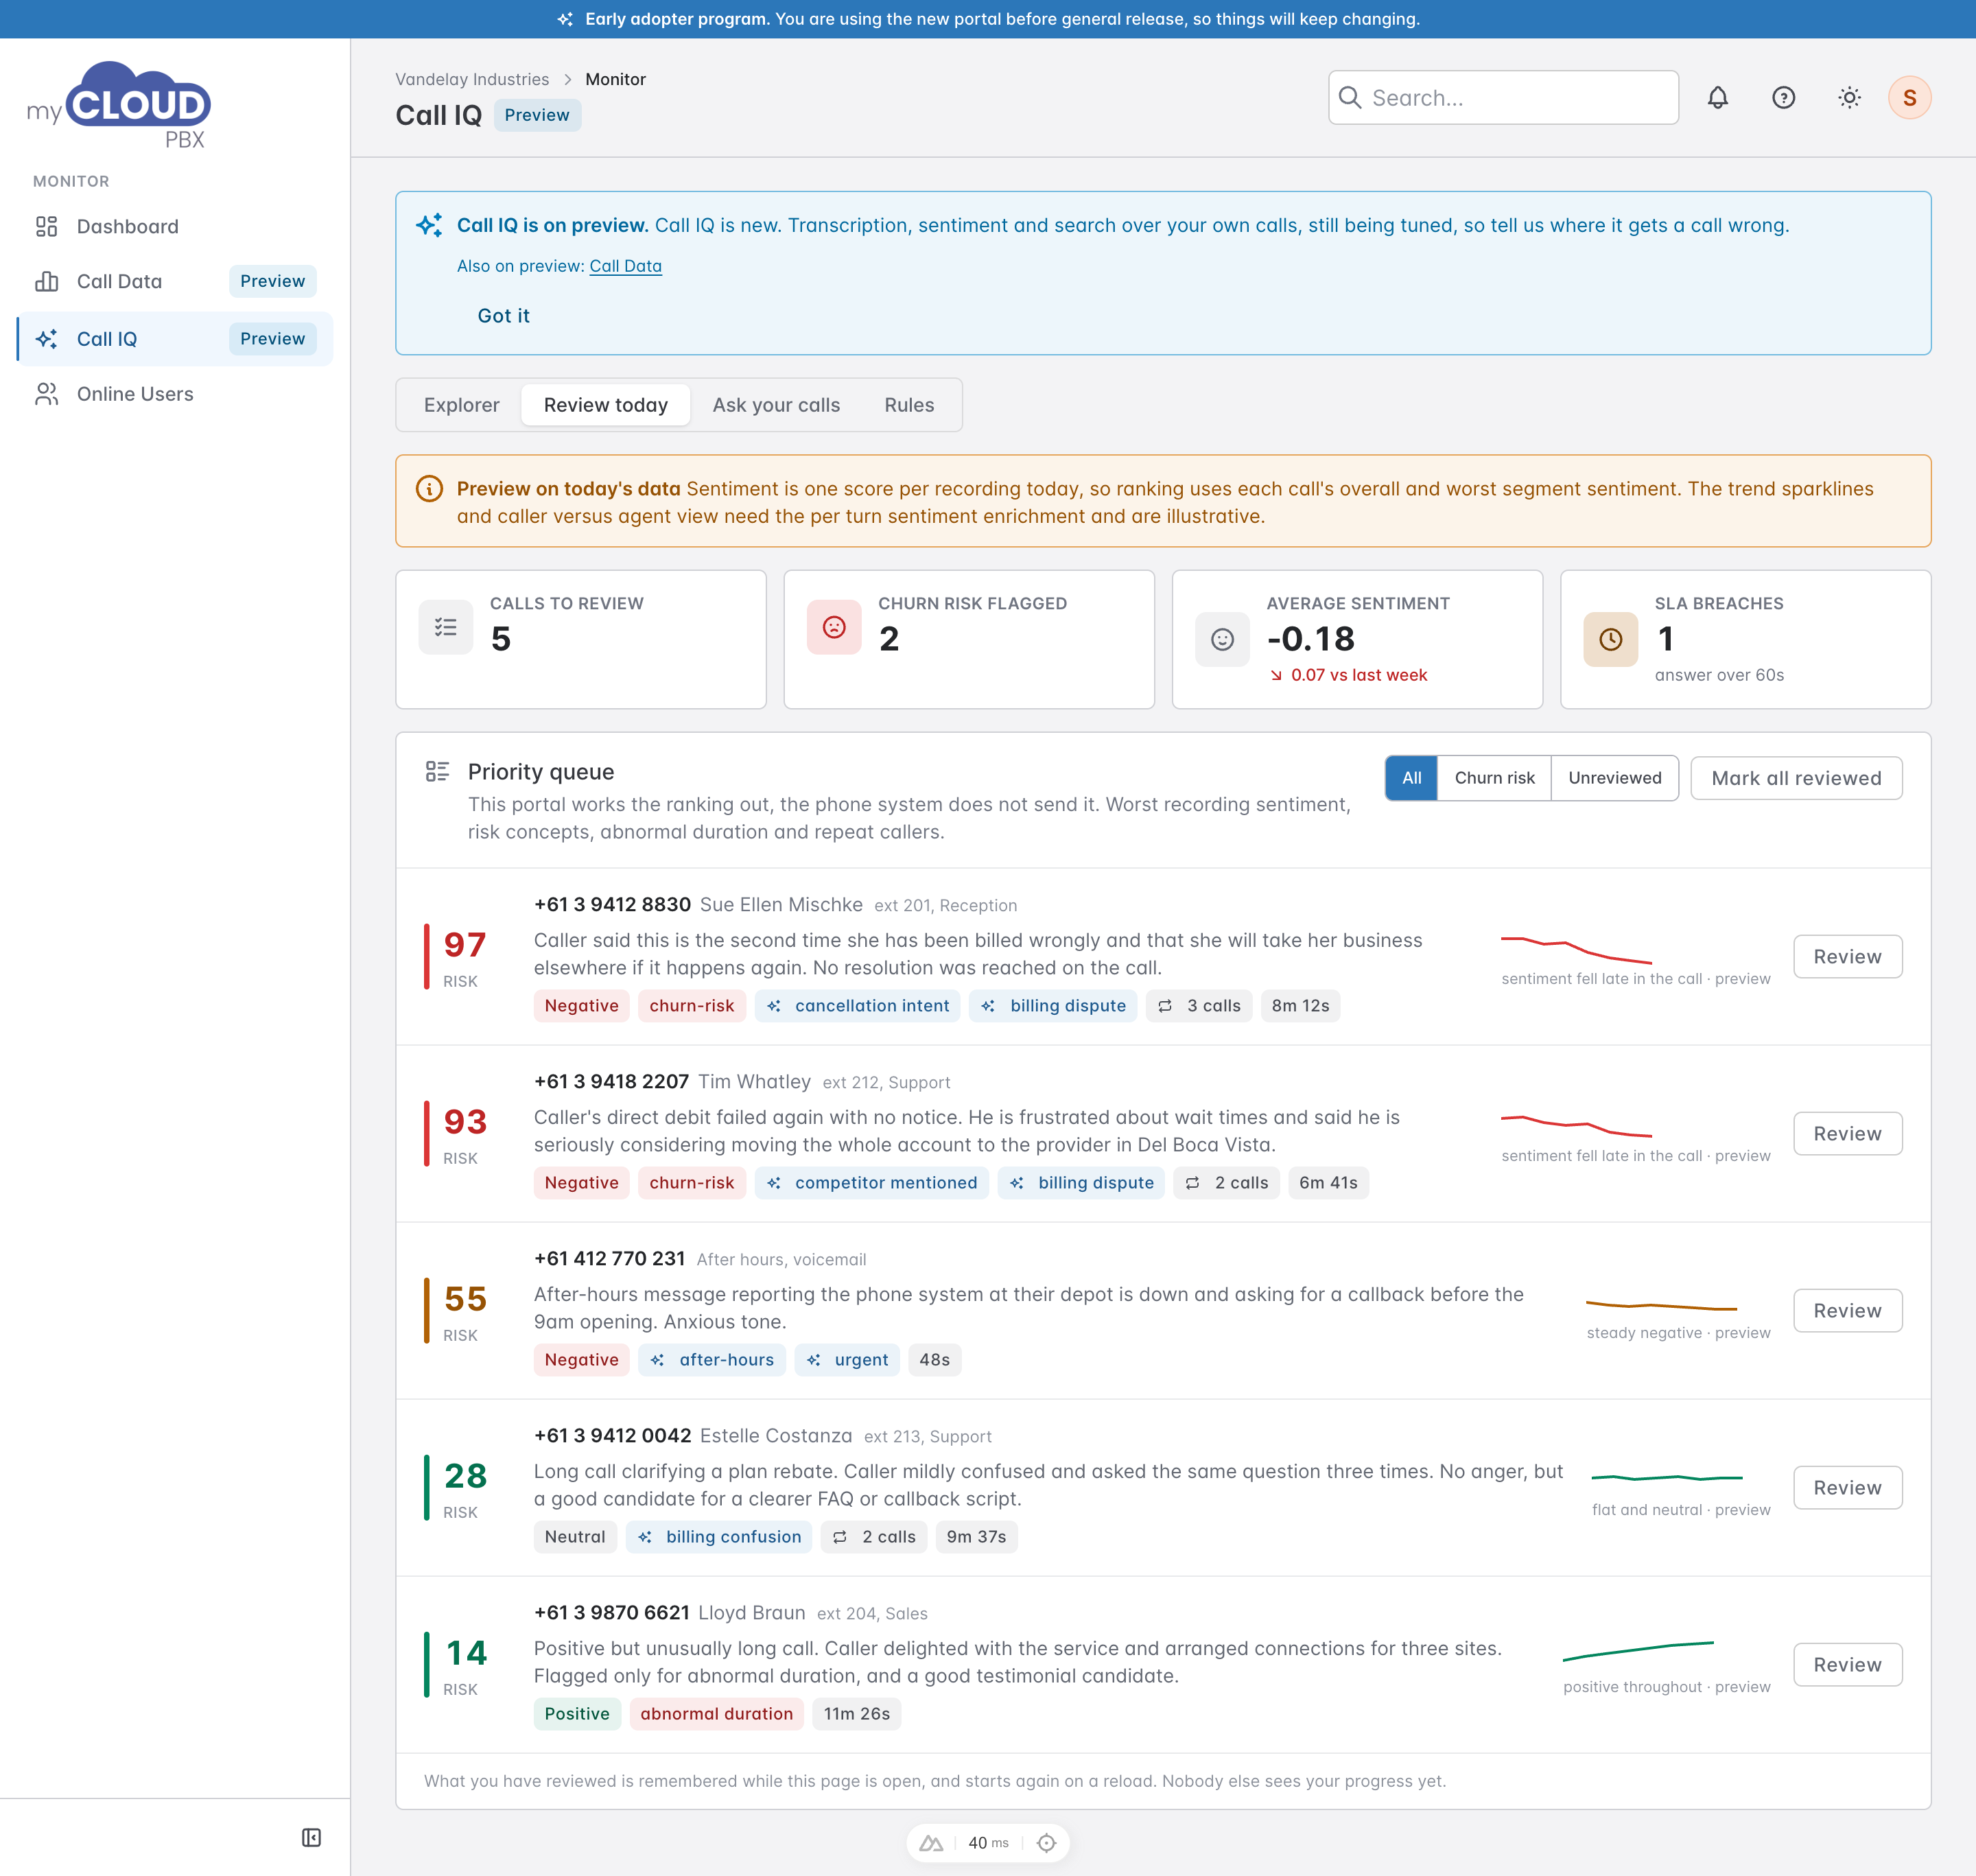This screenshot has width=1976, height=1876.
Task: Click the abnormal duration tag
Action: point(716,1714)
